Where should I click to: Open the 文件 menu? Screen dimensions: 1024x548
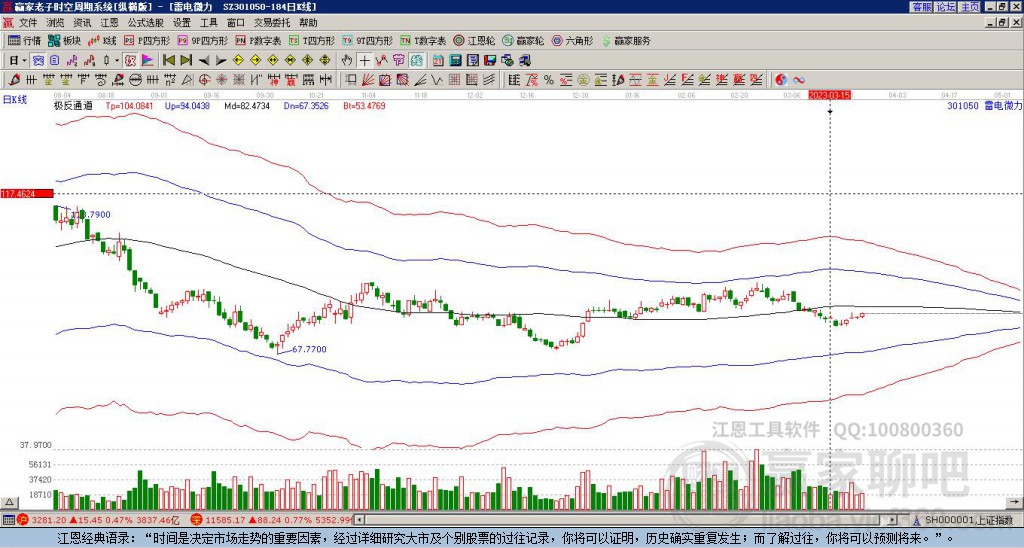(x=28, y=23)
